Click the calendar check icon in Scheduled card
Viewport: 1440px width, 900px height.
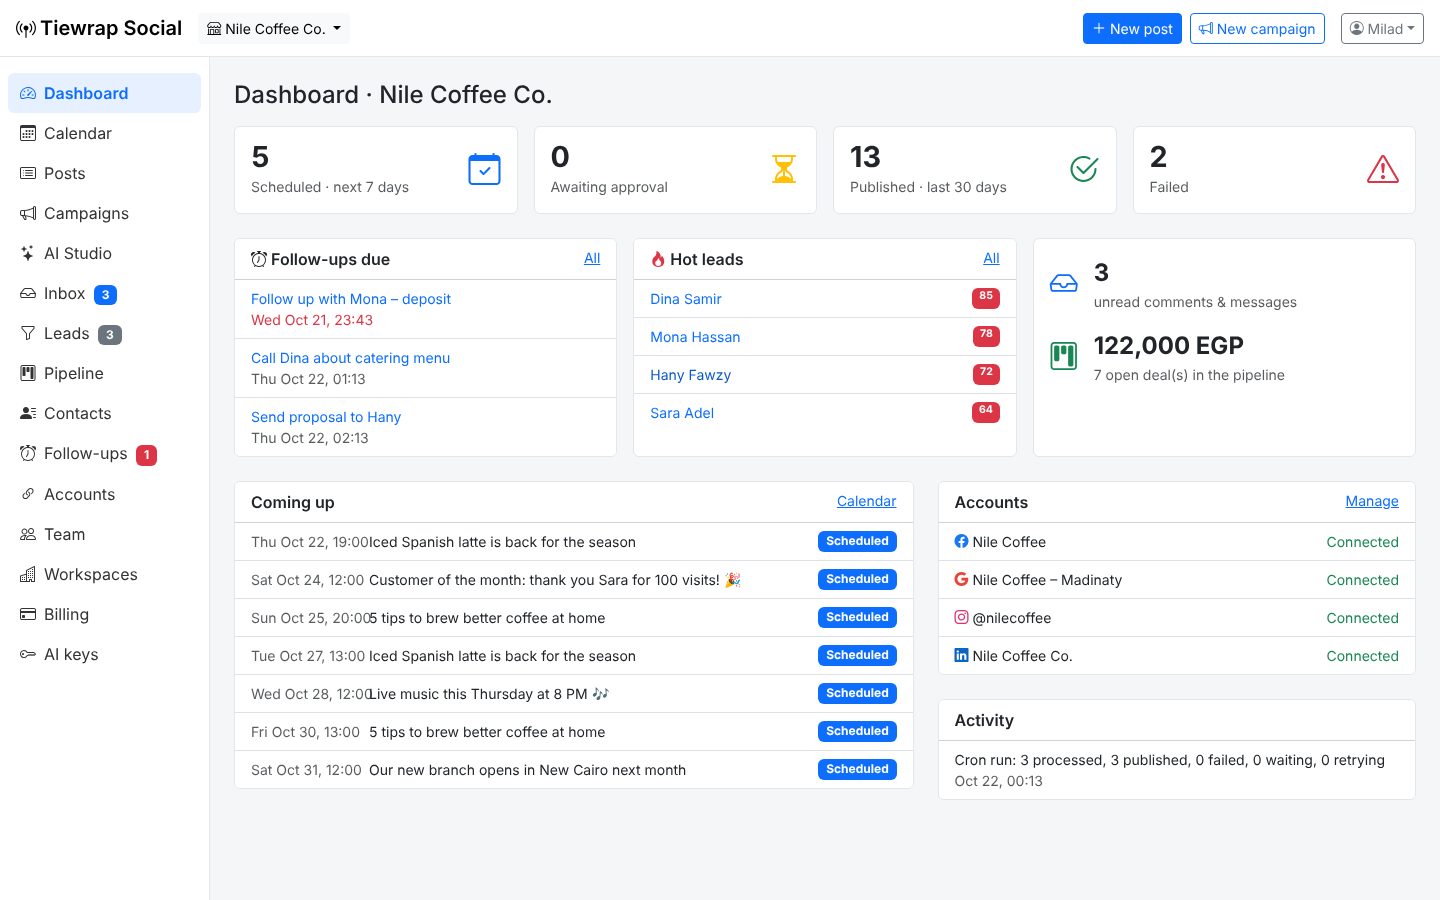click(484, 170)
